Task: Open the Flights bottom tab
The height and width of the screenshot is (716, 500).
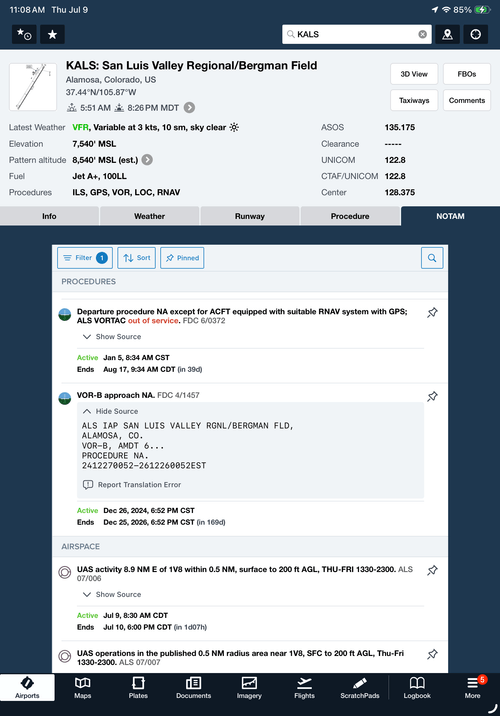Action: tap(305, 688)
